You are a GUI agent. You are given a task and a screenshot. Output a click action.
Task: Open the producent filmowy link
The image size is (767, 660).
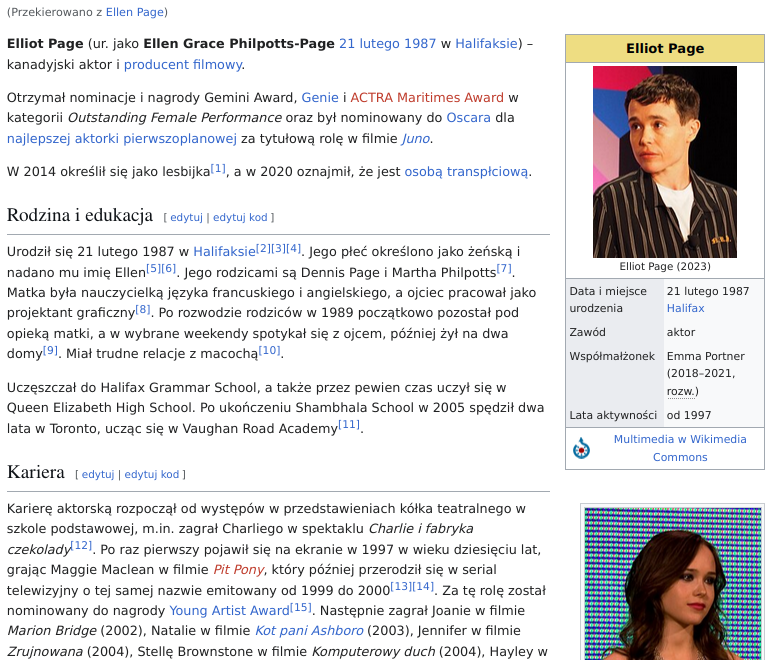183,65
